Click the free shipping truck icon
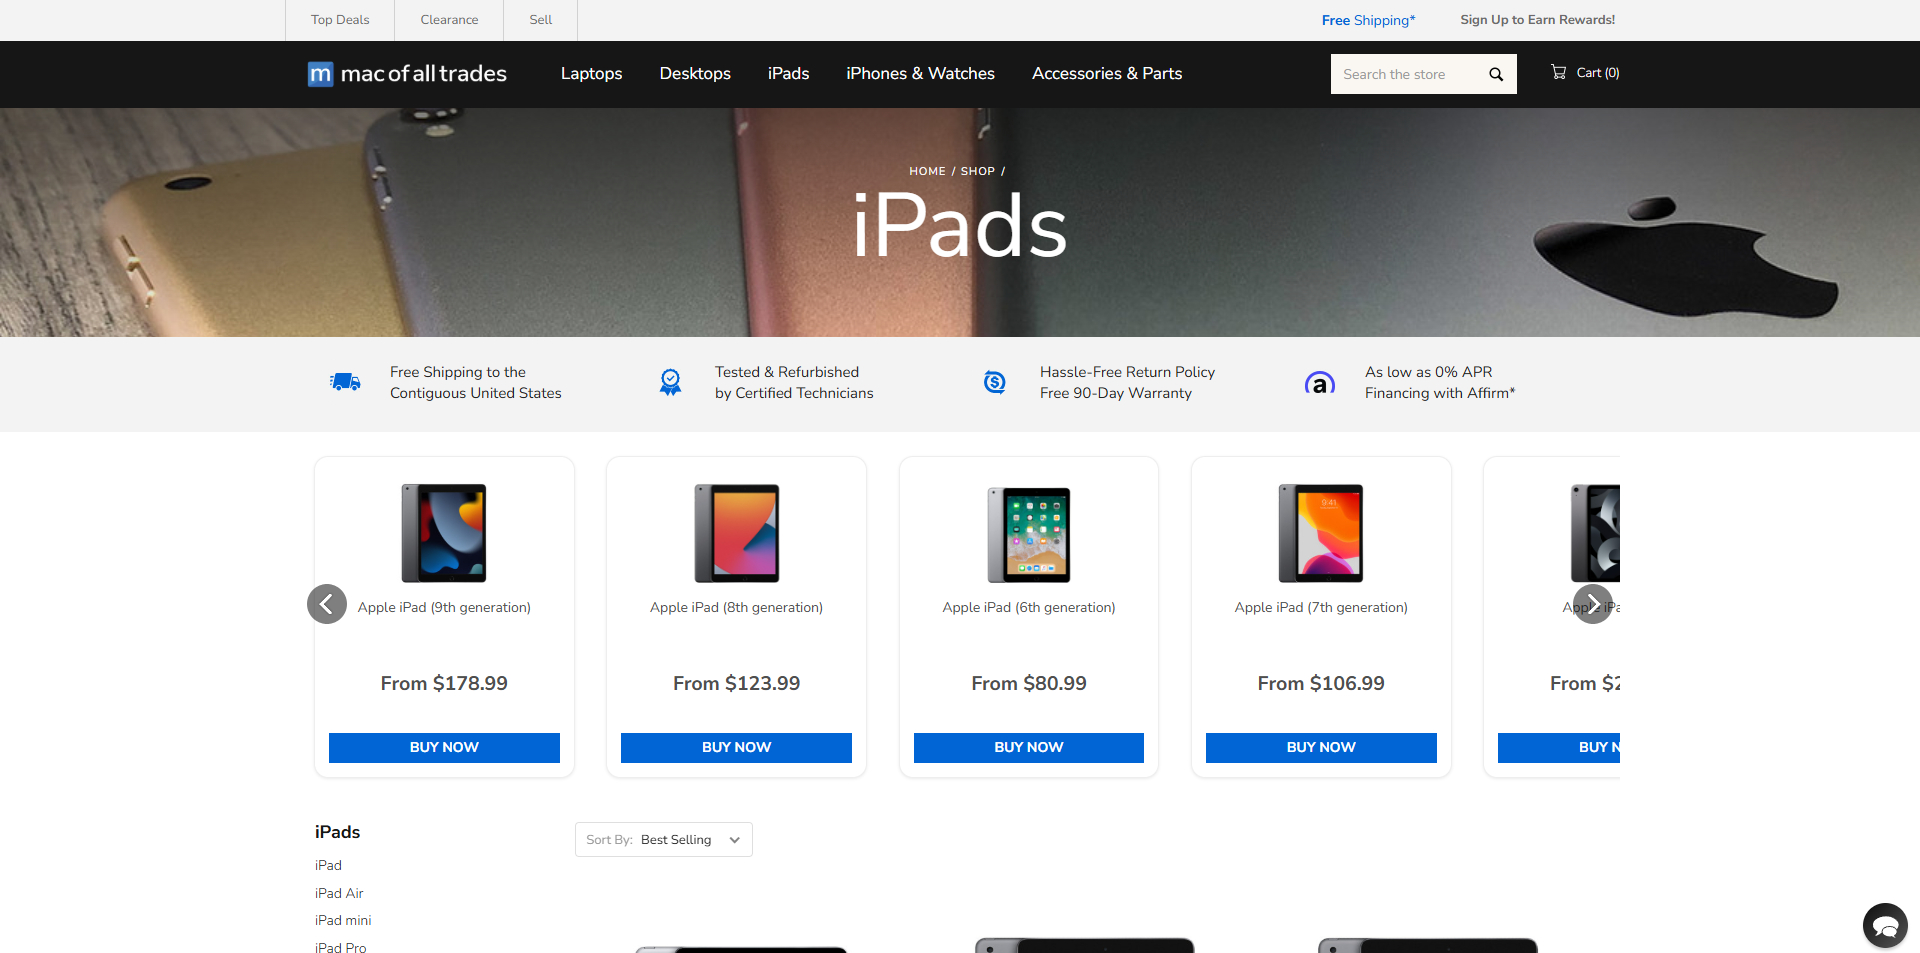This screenshot has height=953, width=1920. [x=345, y=382]
